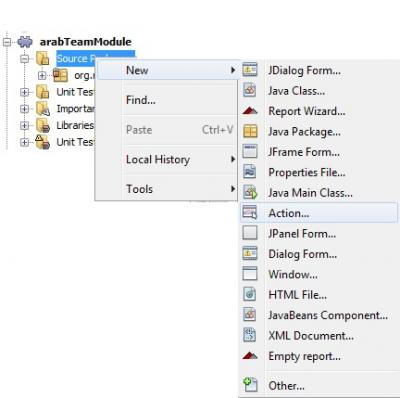The image size is (400, 398).
Task: Click the JPanel Form icon
Action: (250, 233)
